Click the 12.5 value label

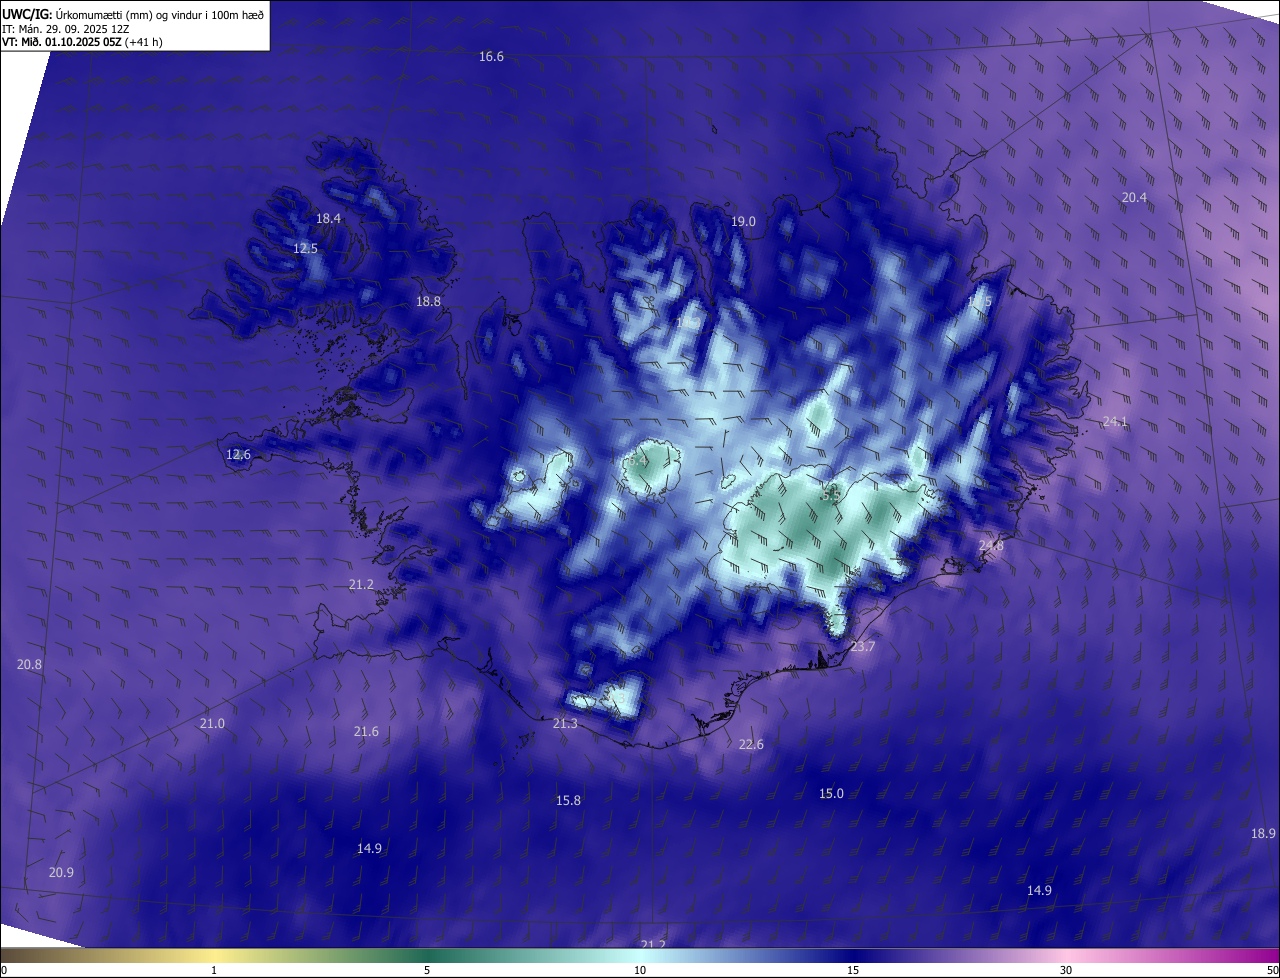click(305, 248)
